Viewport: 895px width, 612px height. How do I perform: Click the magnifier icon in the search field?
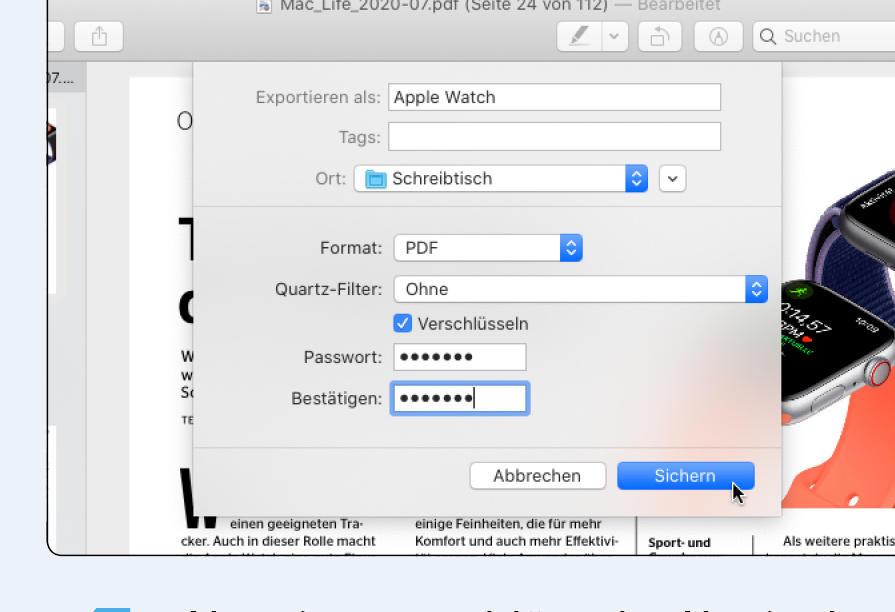click(768, 37)
